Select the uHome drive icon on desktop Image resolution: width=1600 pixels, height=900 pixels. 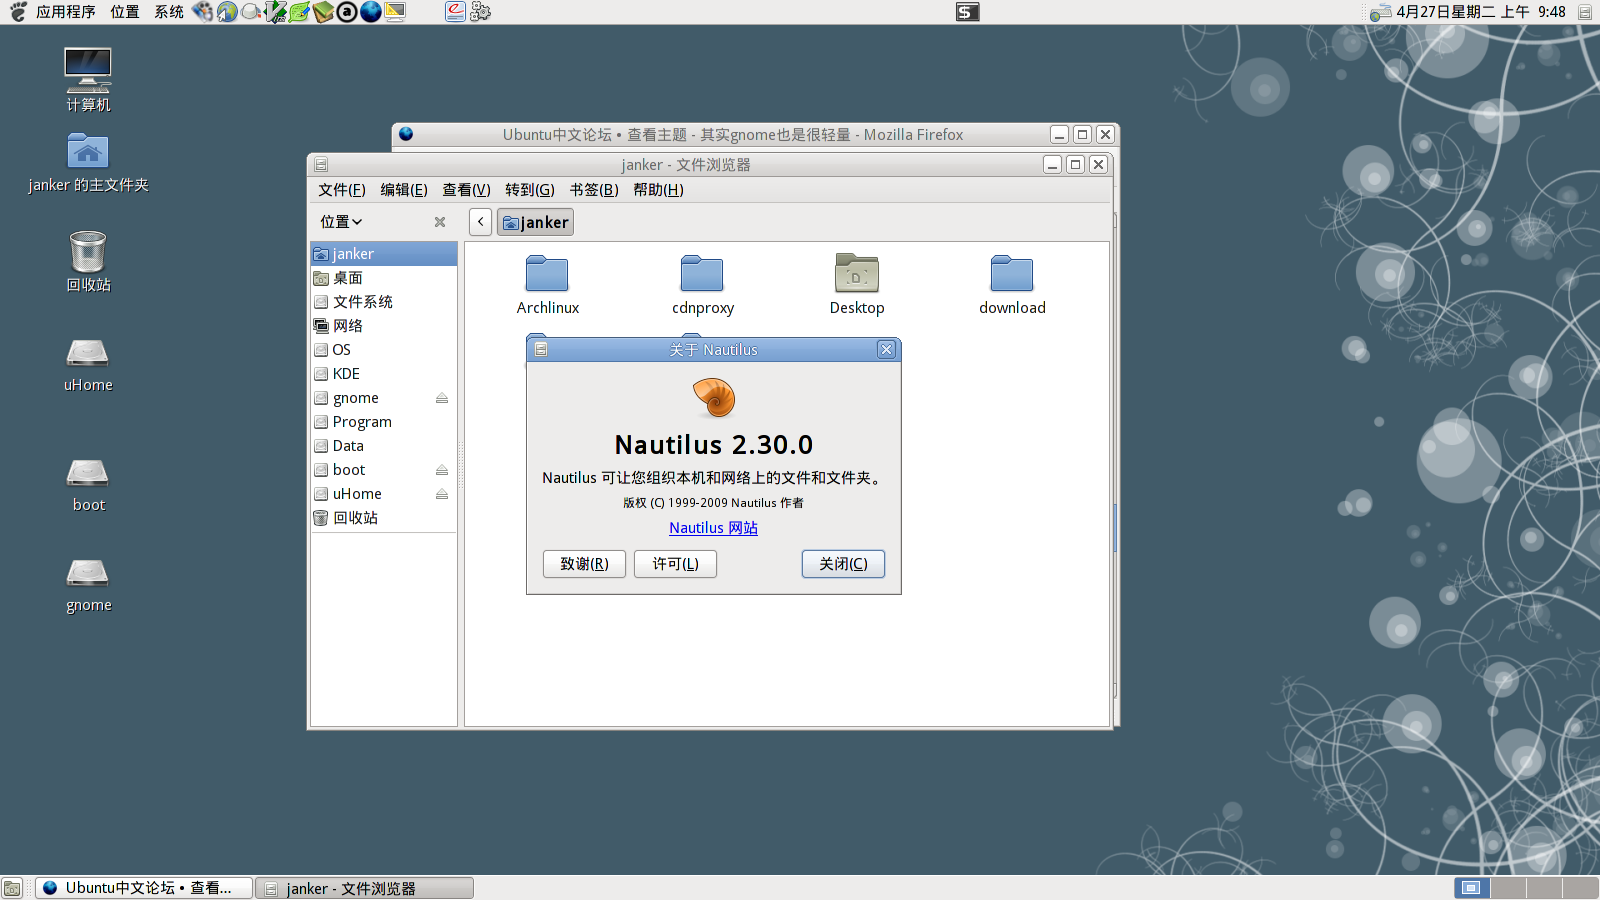point(88,365)
